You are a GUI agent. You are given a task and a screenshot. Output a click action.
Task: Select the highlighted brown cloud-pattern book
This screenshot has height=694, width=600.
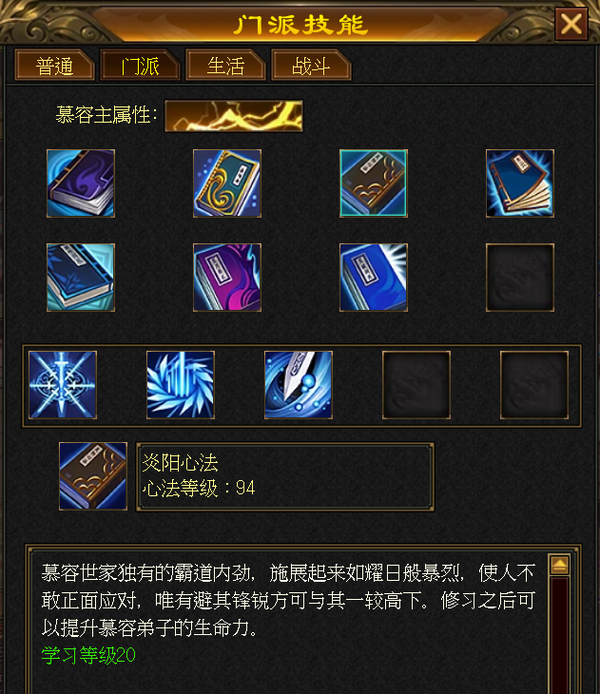click(373, 183)
